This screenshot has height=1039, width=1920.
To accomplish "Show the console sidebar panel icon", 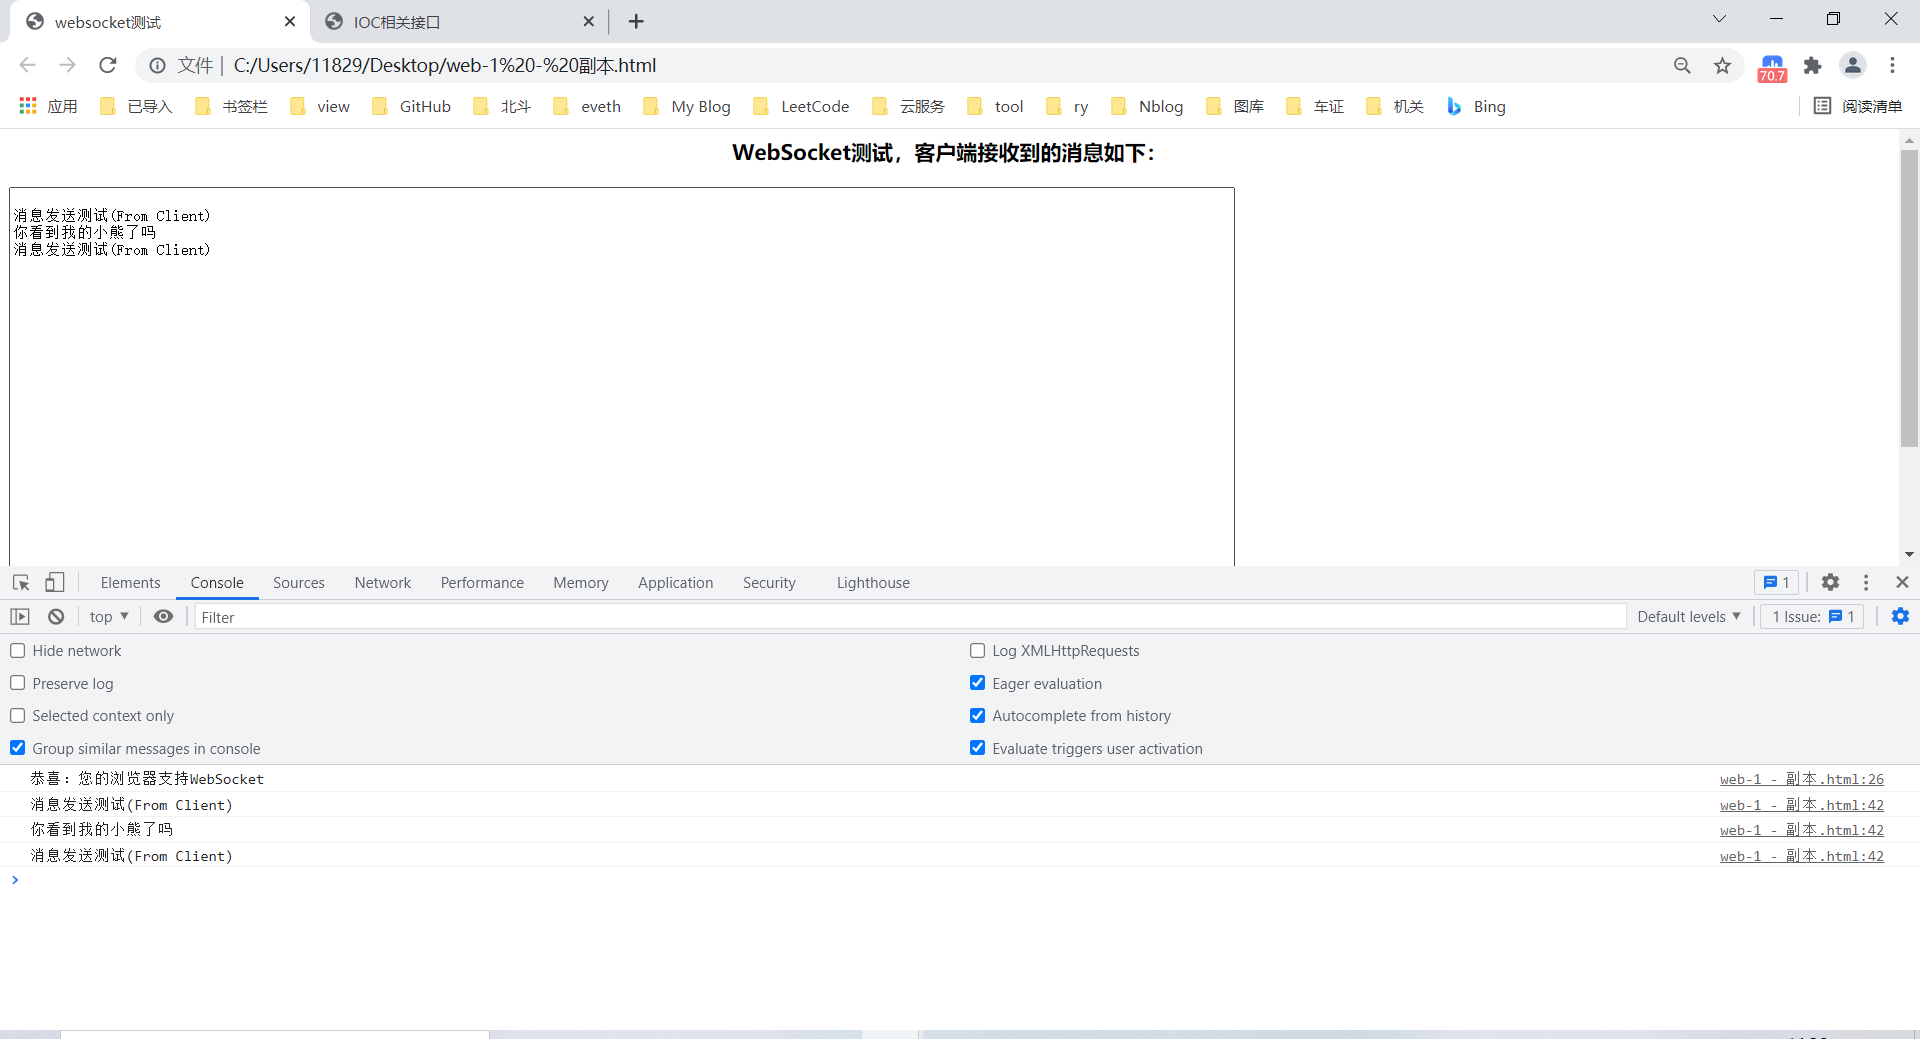I will (x=20, y=617).
